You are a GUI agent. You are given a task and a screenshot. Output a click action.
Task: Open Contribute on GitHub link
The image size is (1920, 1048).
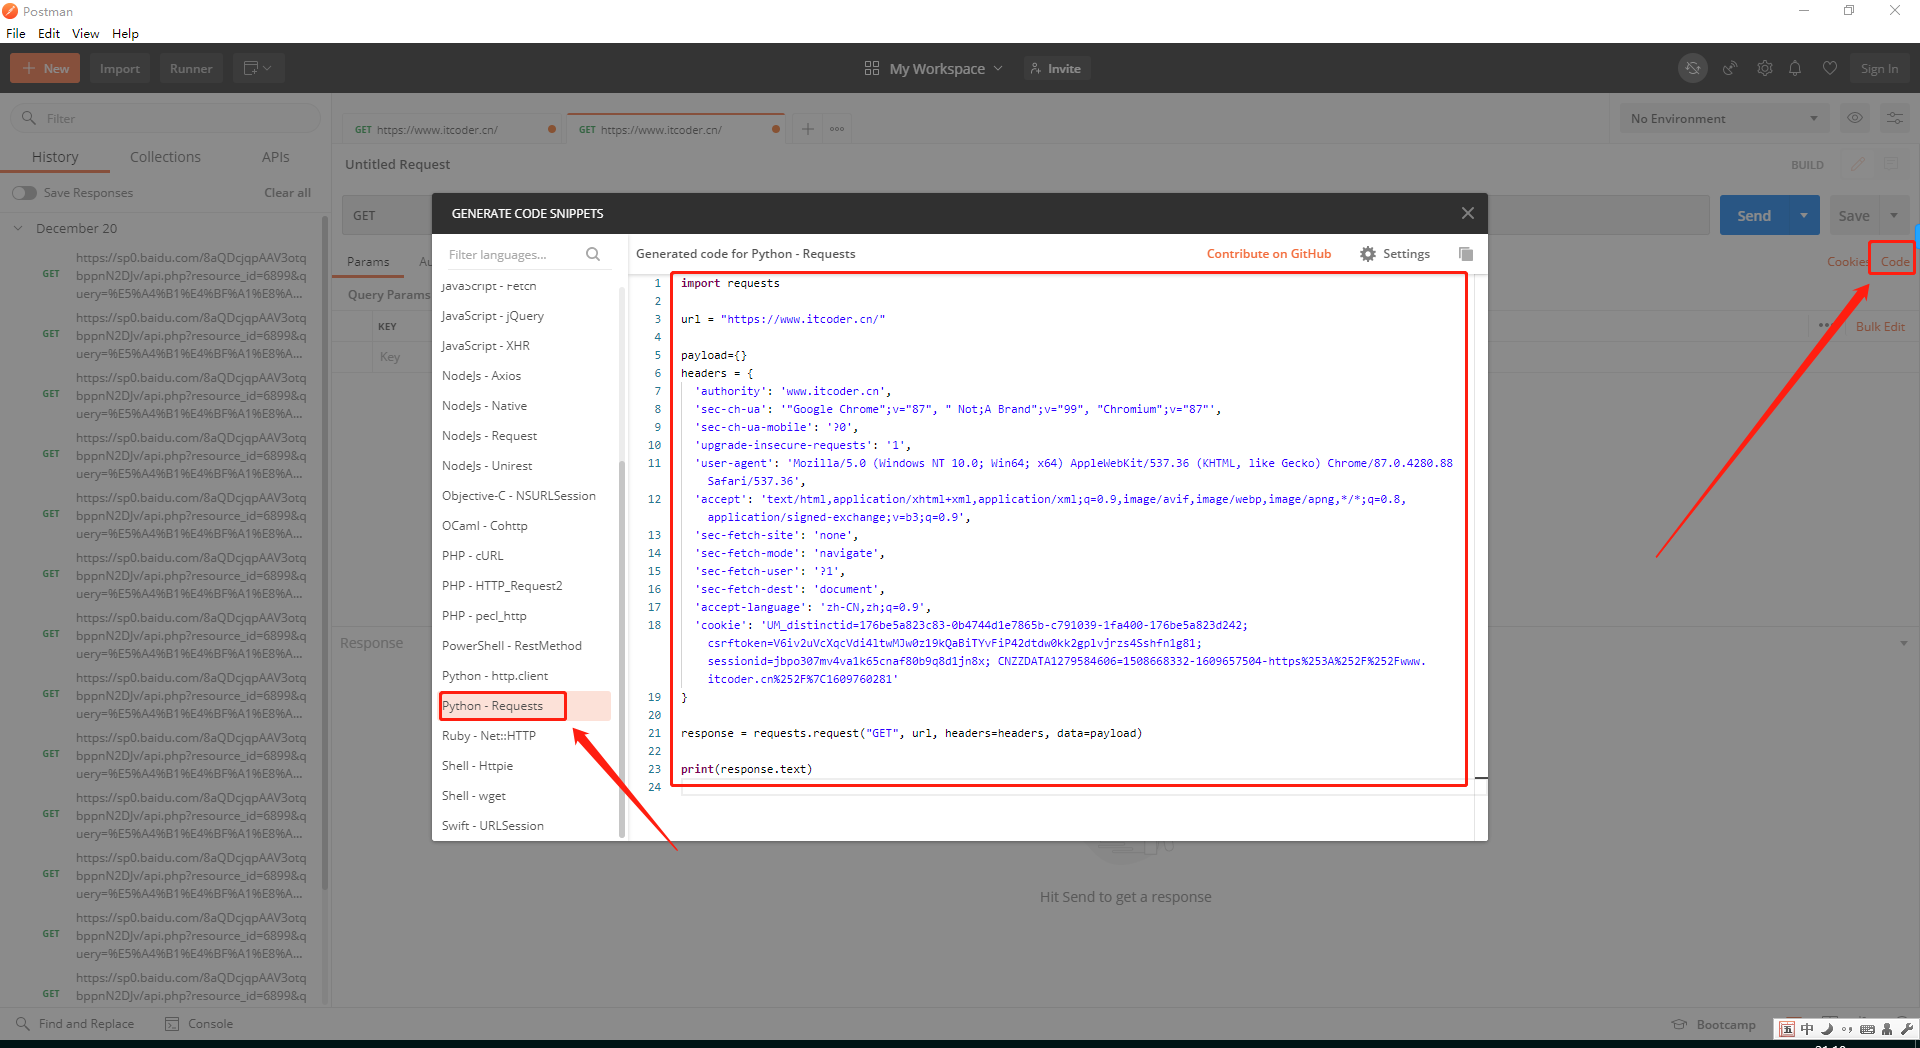1268,254
